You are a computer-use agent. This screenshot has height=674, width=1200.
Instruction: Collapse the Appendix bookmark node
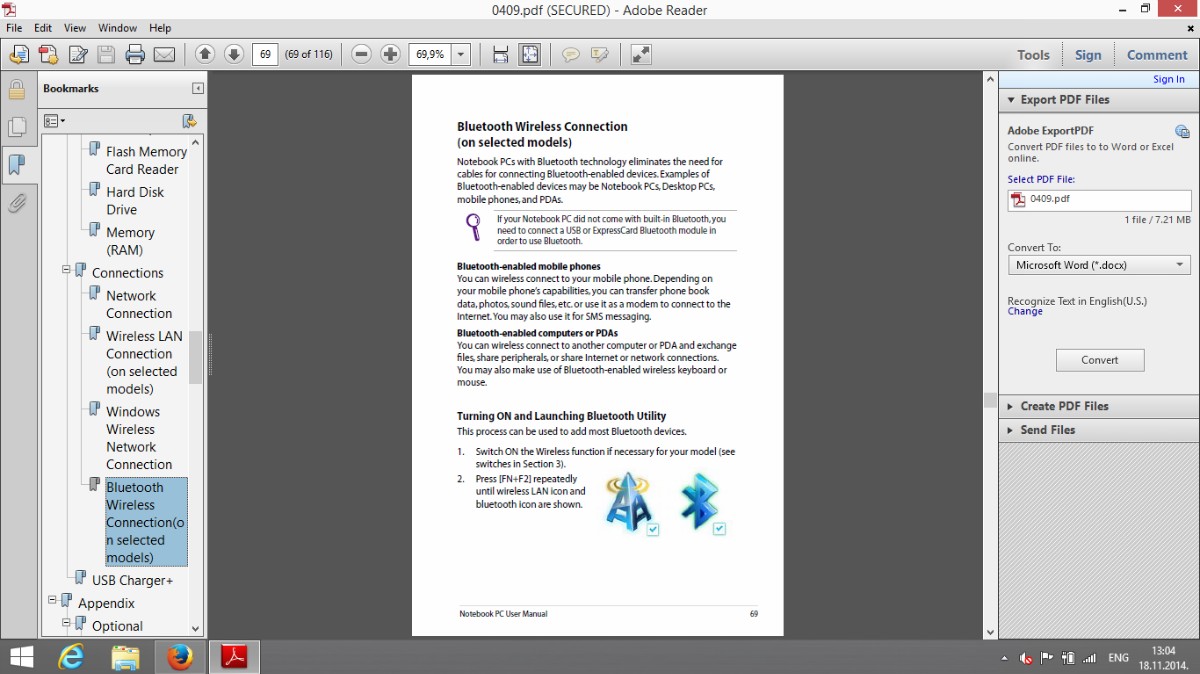point(53,600)
